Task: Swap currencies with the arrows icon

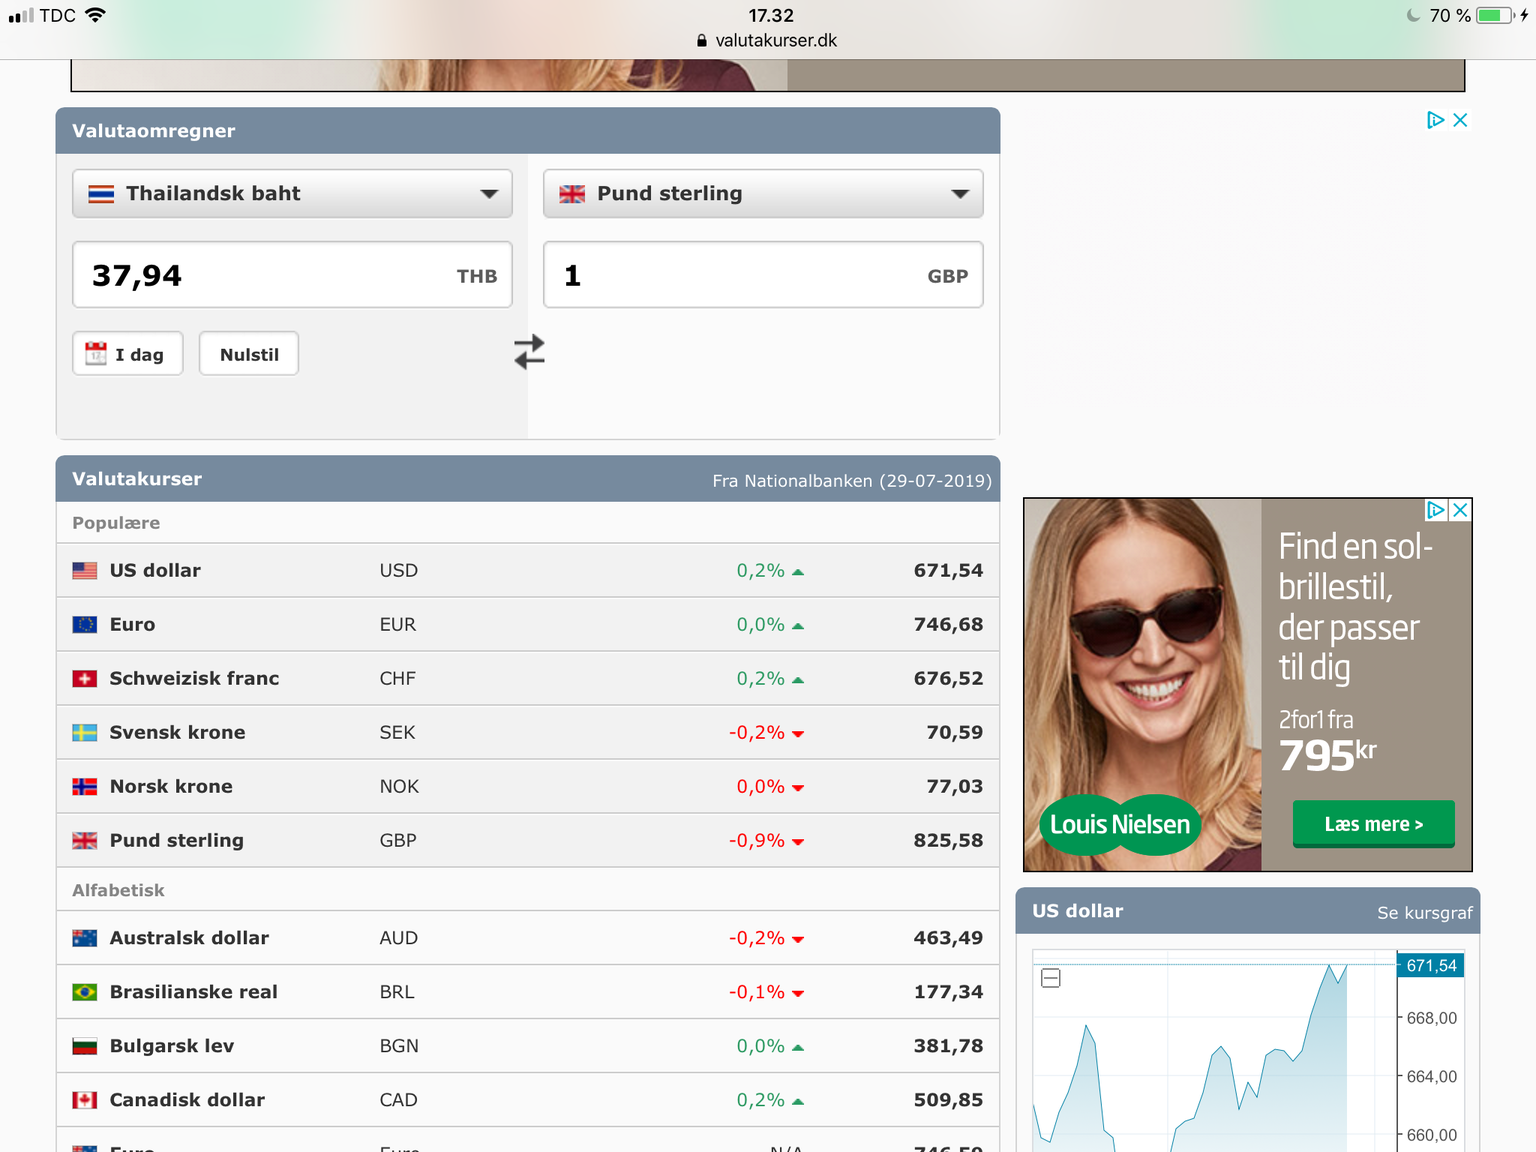Action: [529, 351]
